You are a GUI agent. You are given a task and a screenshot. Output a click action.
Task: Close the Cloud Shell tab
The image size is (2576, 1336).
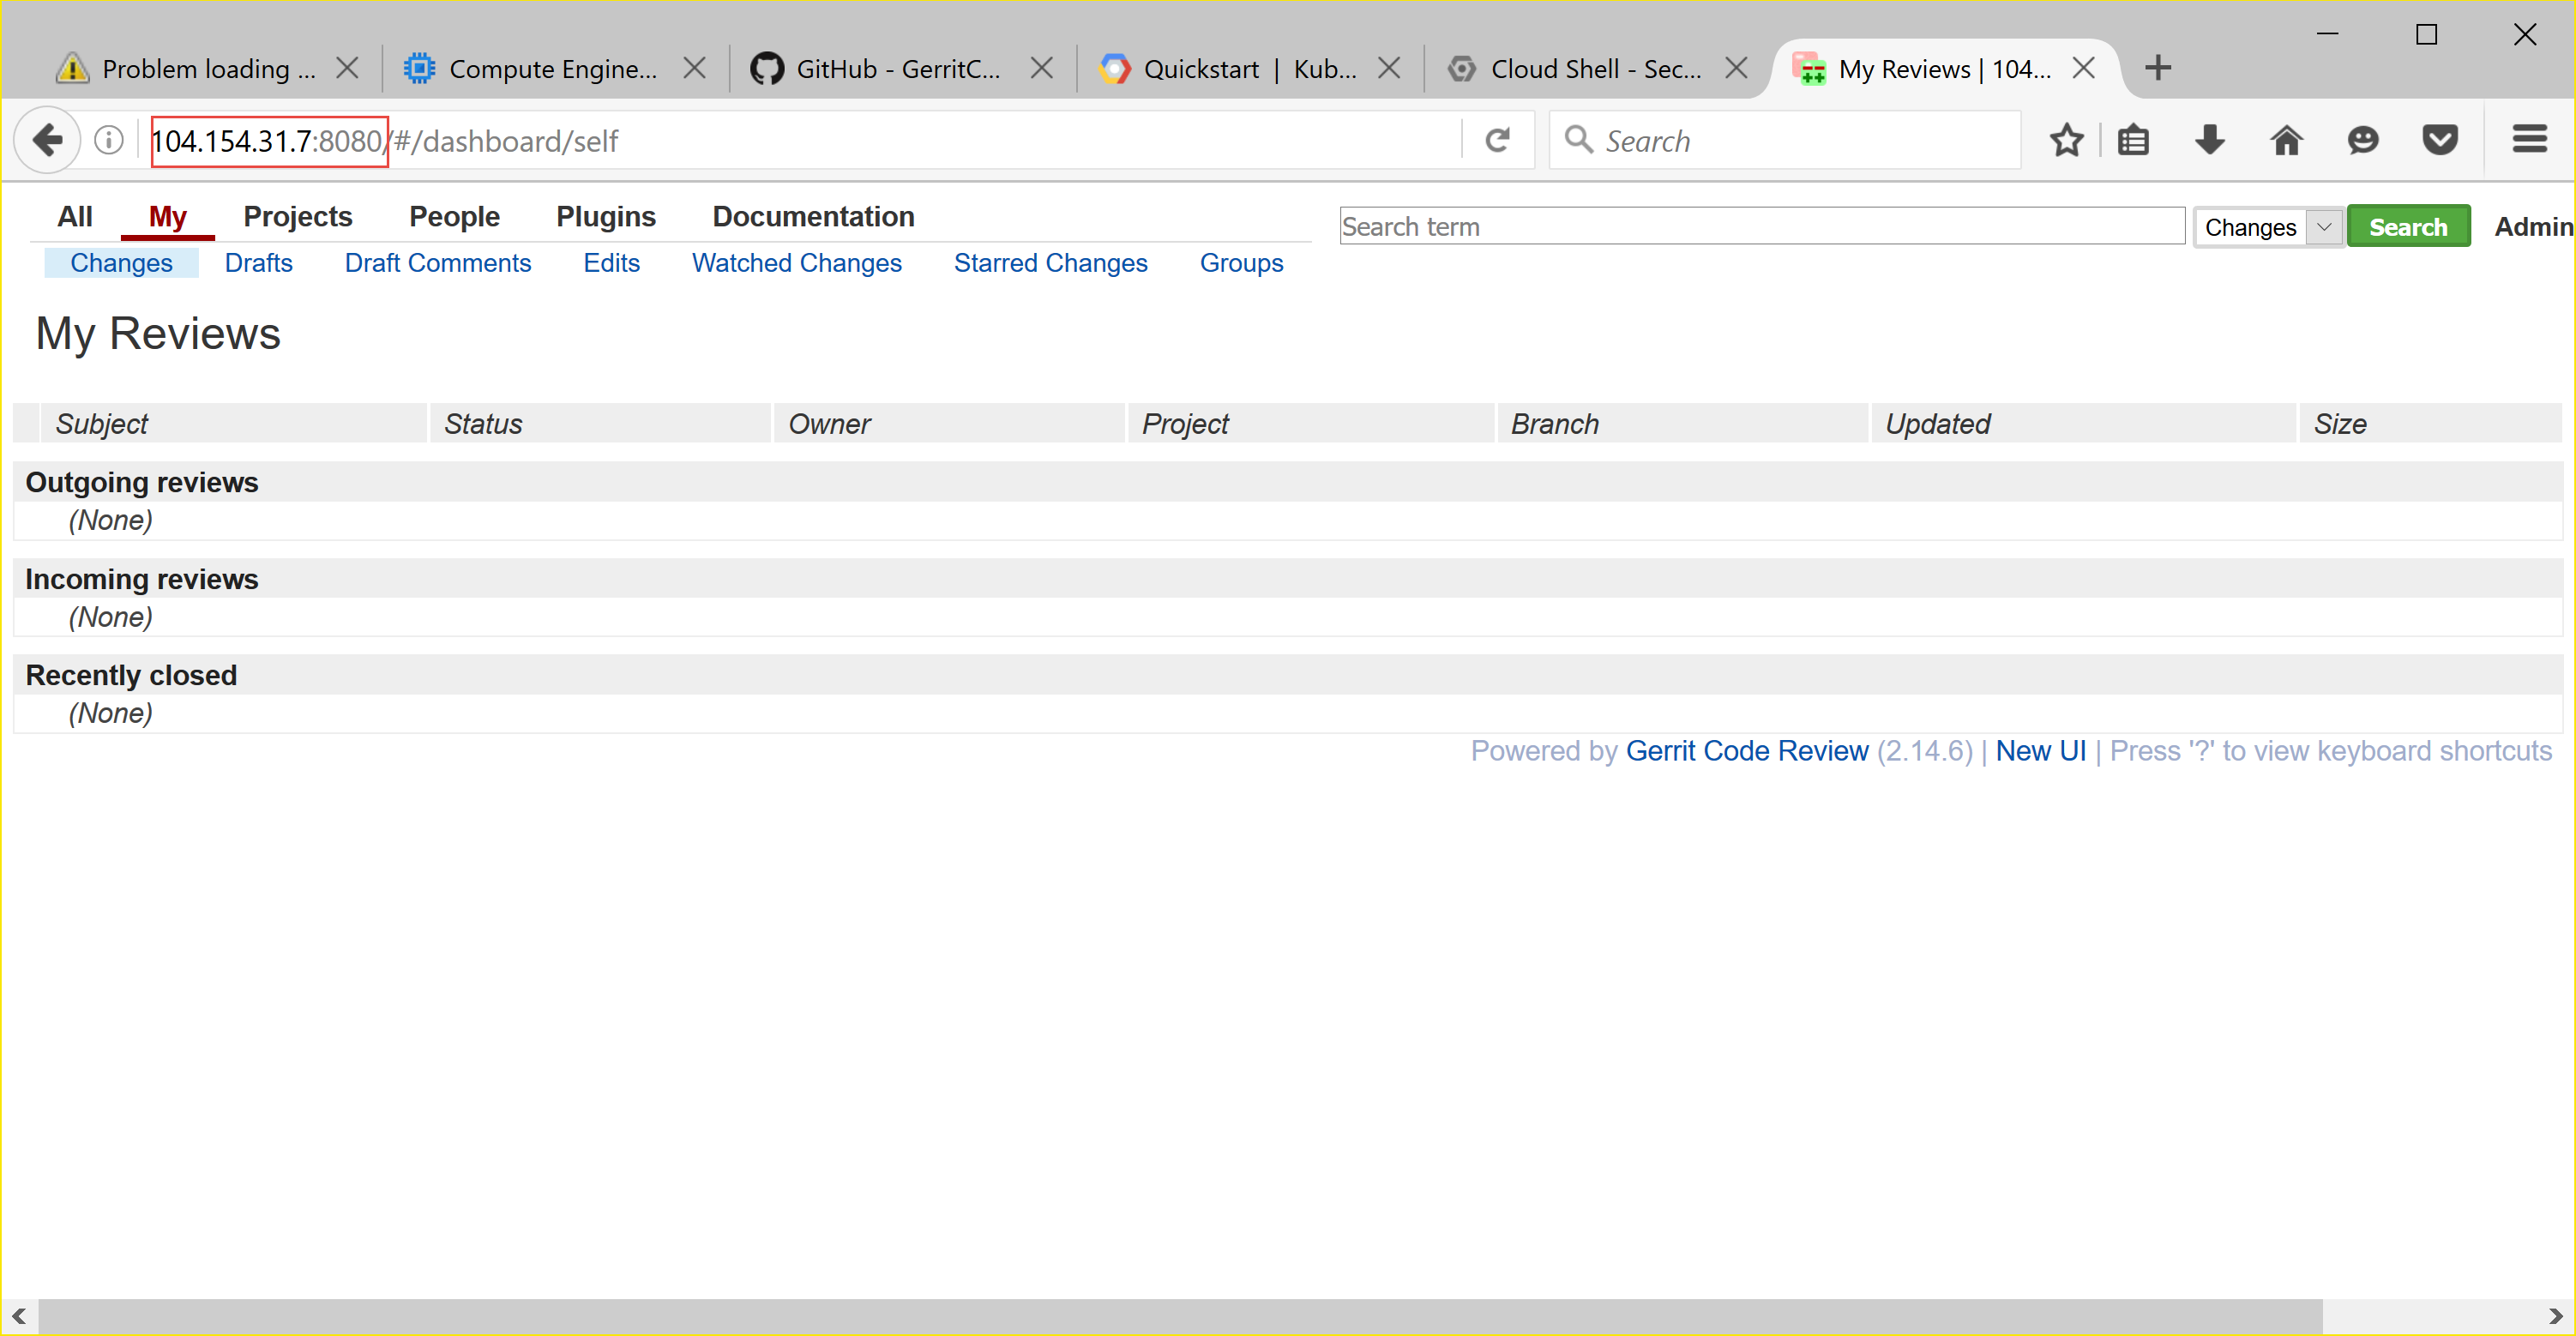point(1736,68)
